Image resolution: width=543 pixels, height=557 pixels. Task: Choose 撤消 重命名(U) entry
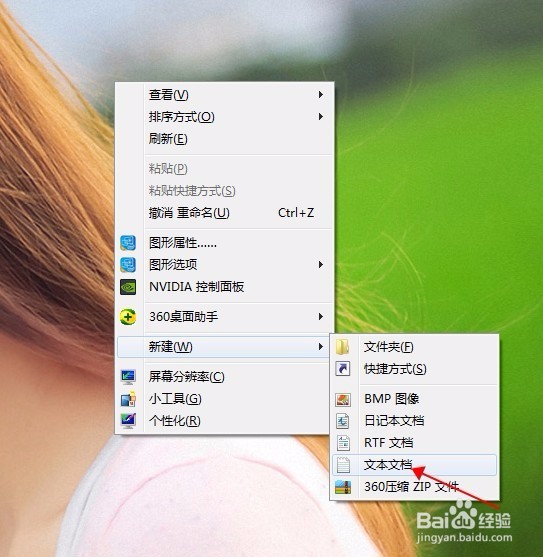click(x=224, y=213)
